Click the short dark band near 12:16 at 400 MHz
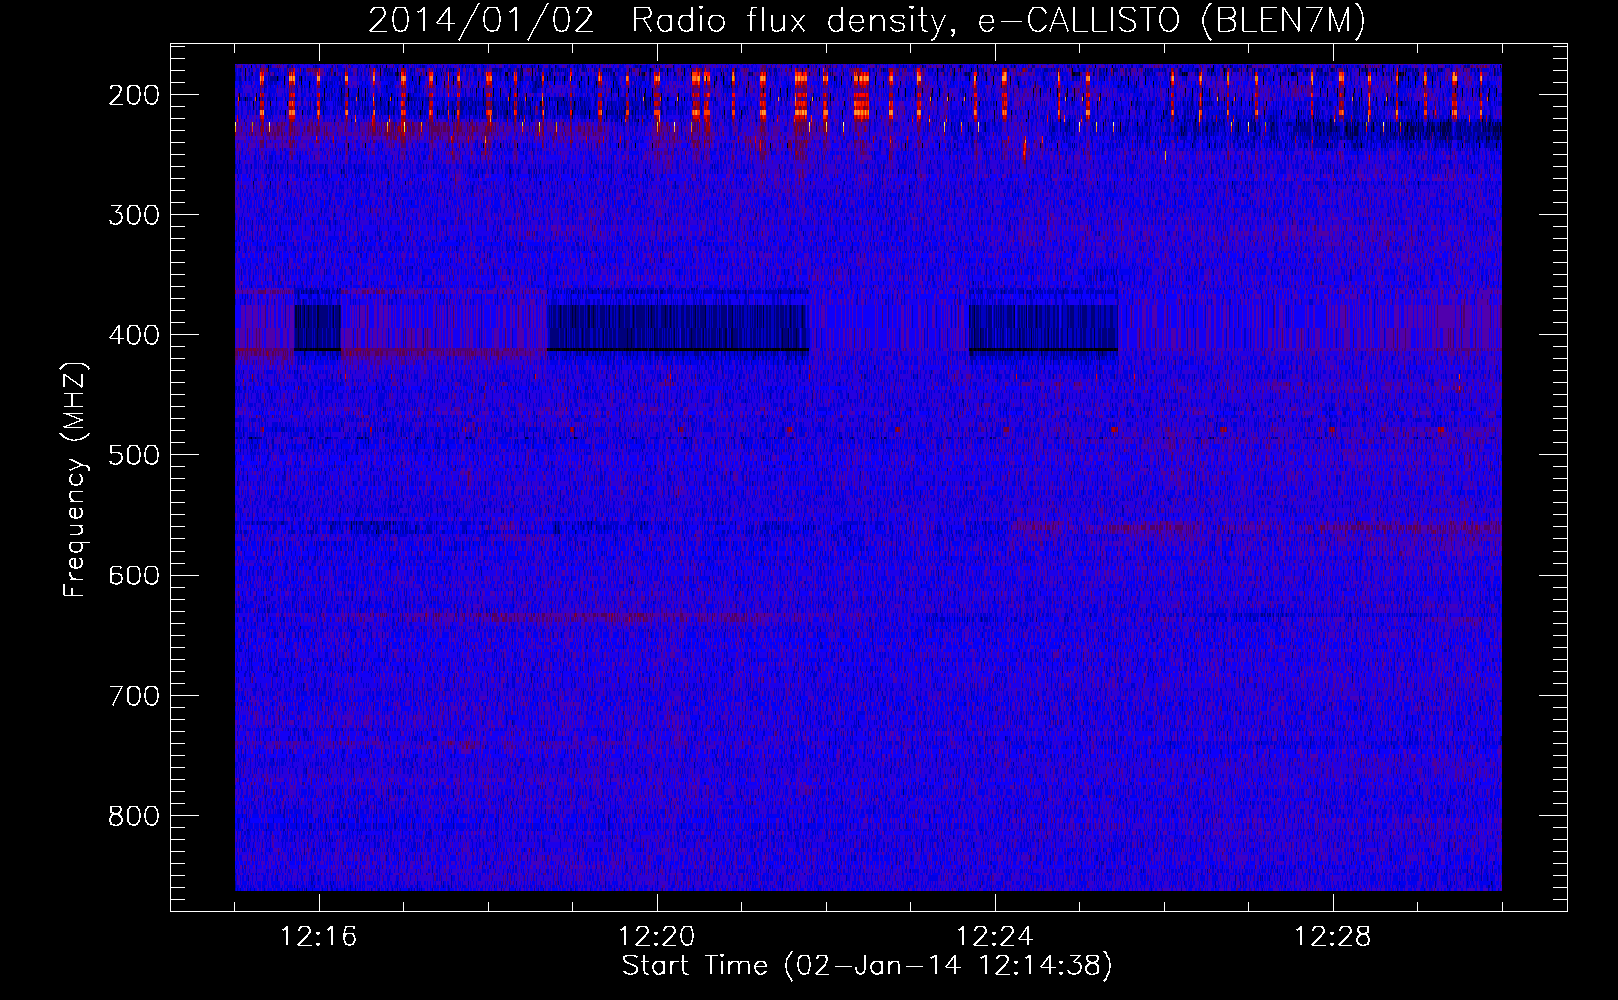Image resolution: width=1618 pixels, height=1000 pixels. [318, 328]
